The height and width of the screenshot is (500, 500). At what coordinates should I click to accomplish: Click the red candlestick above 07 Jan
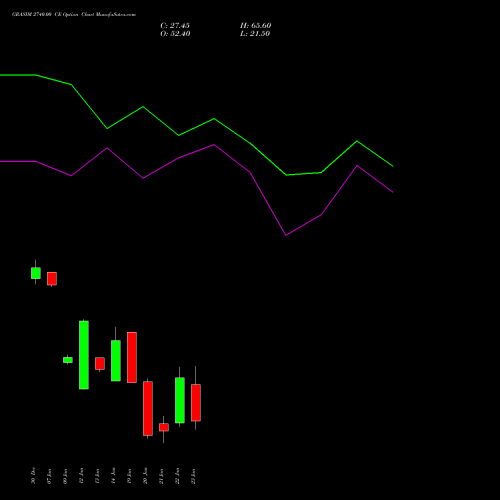[52, 279]
